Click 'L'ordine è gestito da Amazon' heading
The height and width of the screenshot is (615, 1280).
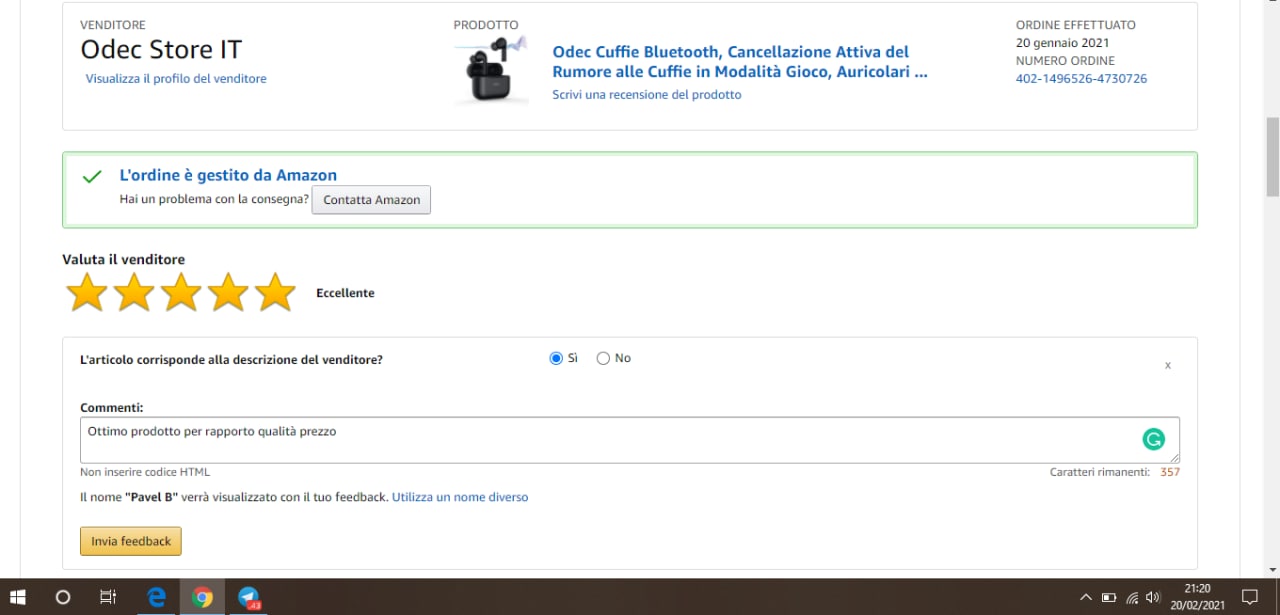(228, 175)
